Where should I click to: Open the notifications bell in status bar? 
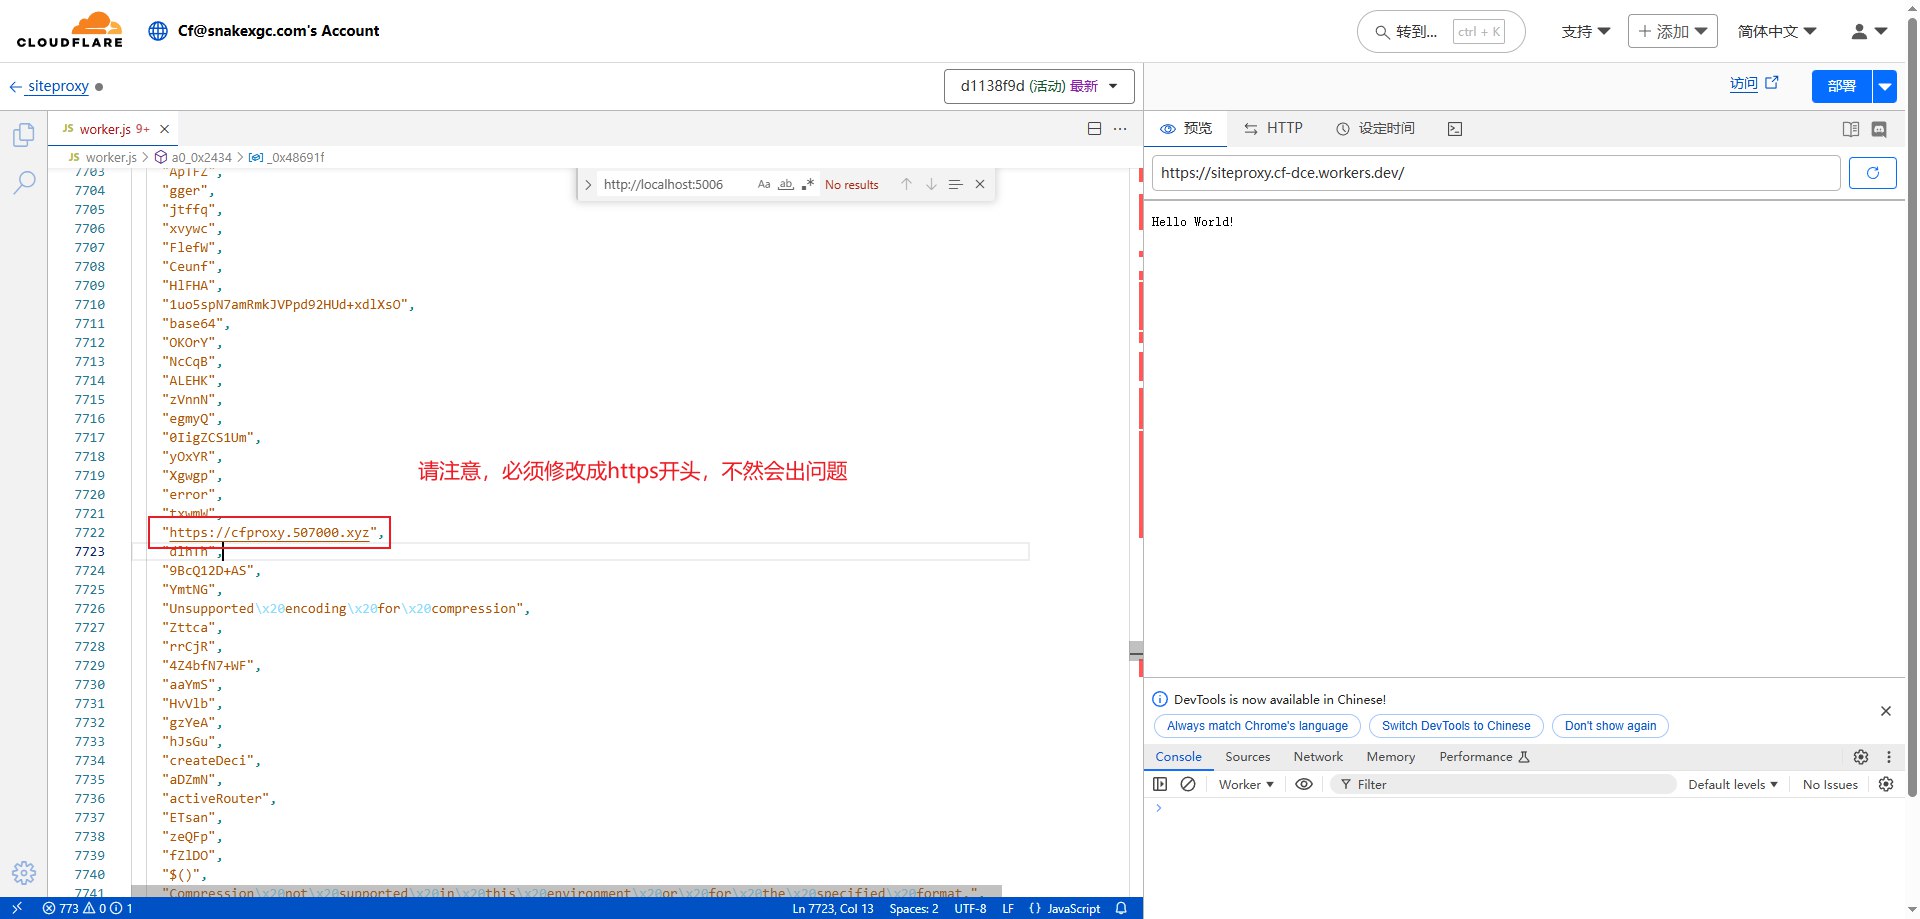[1121, 908]
